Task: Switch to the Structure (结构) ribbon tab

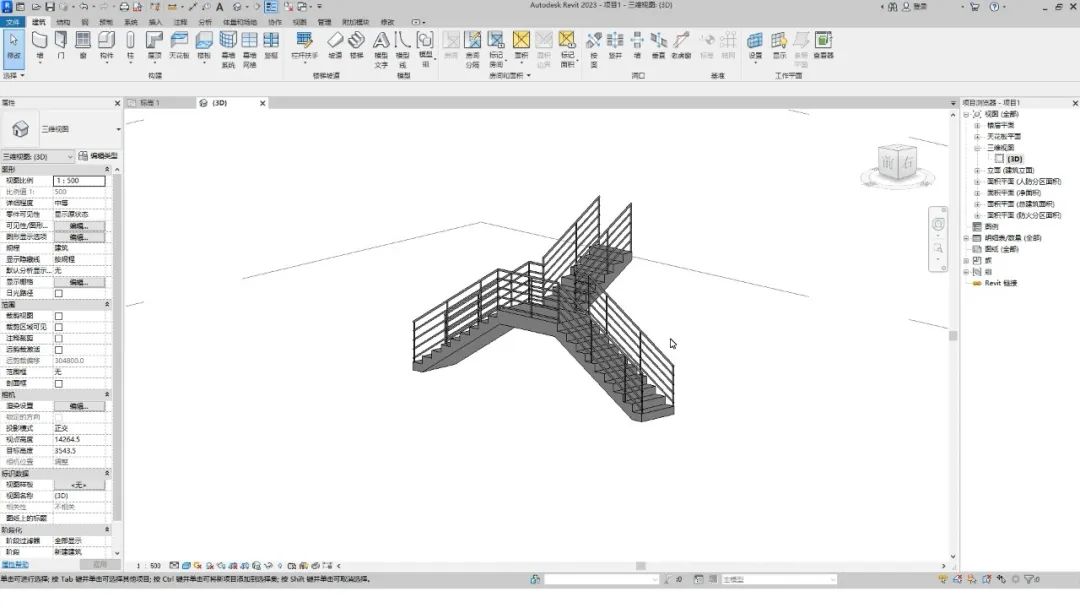Action: click(x=63, y=21)
